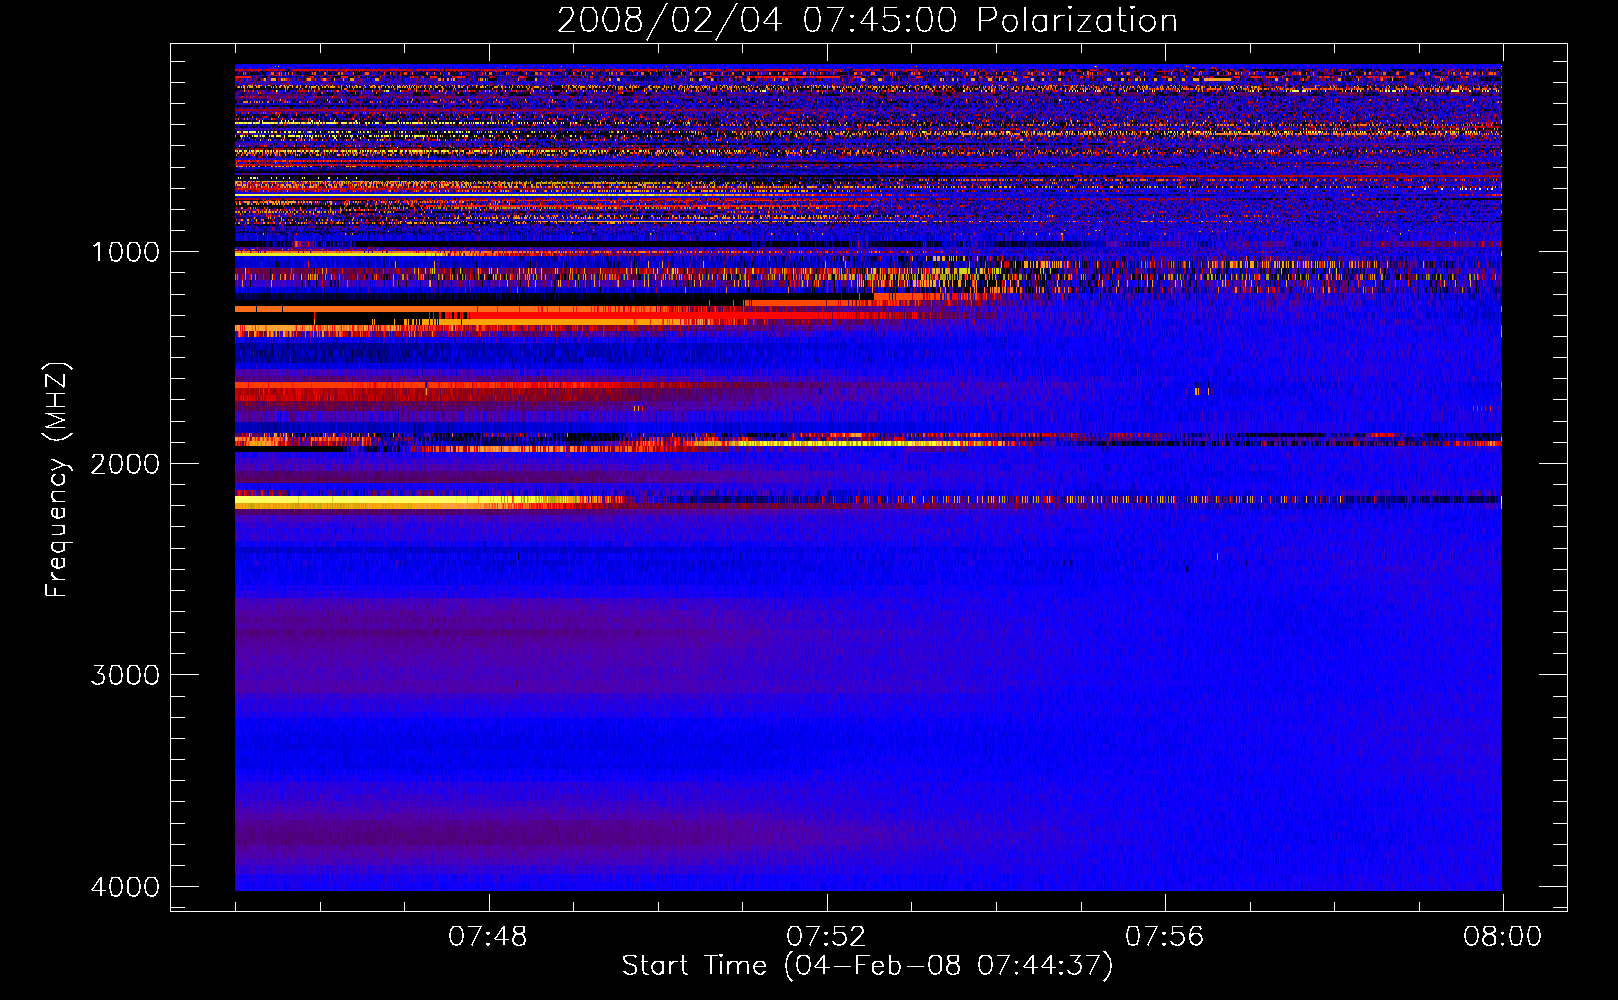The height and width of the screenshot is (1000, 1618).
Task: Click the 2000 frequency tick label
Action: click(125, 464)
